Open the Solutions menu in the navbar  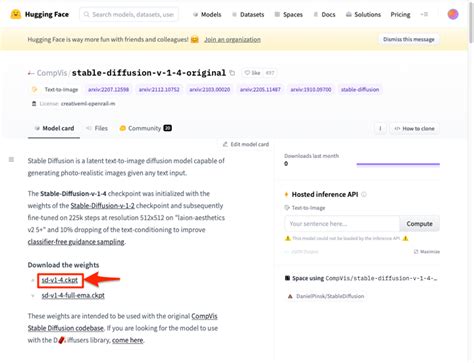(363, 14)
